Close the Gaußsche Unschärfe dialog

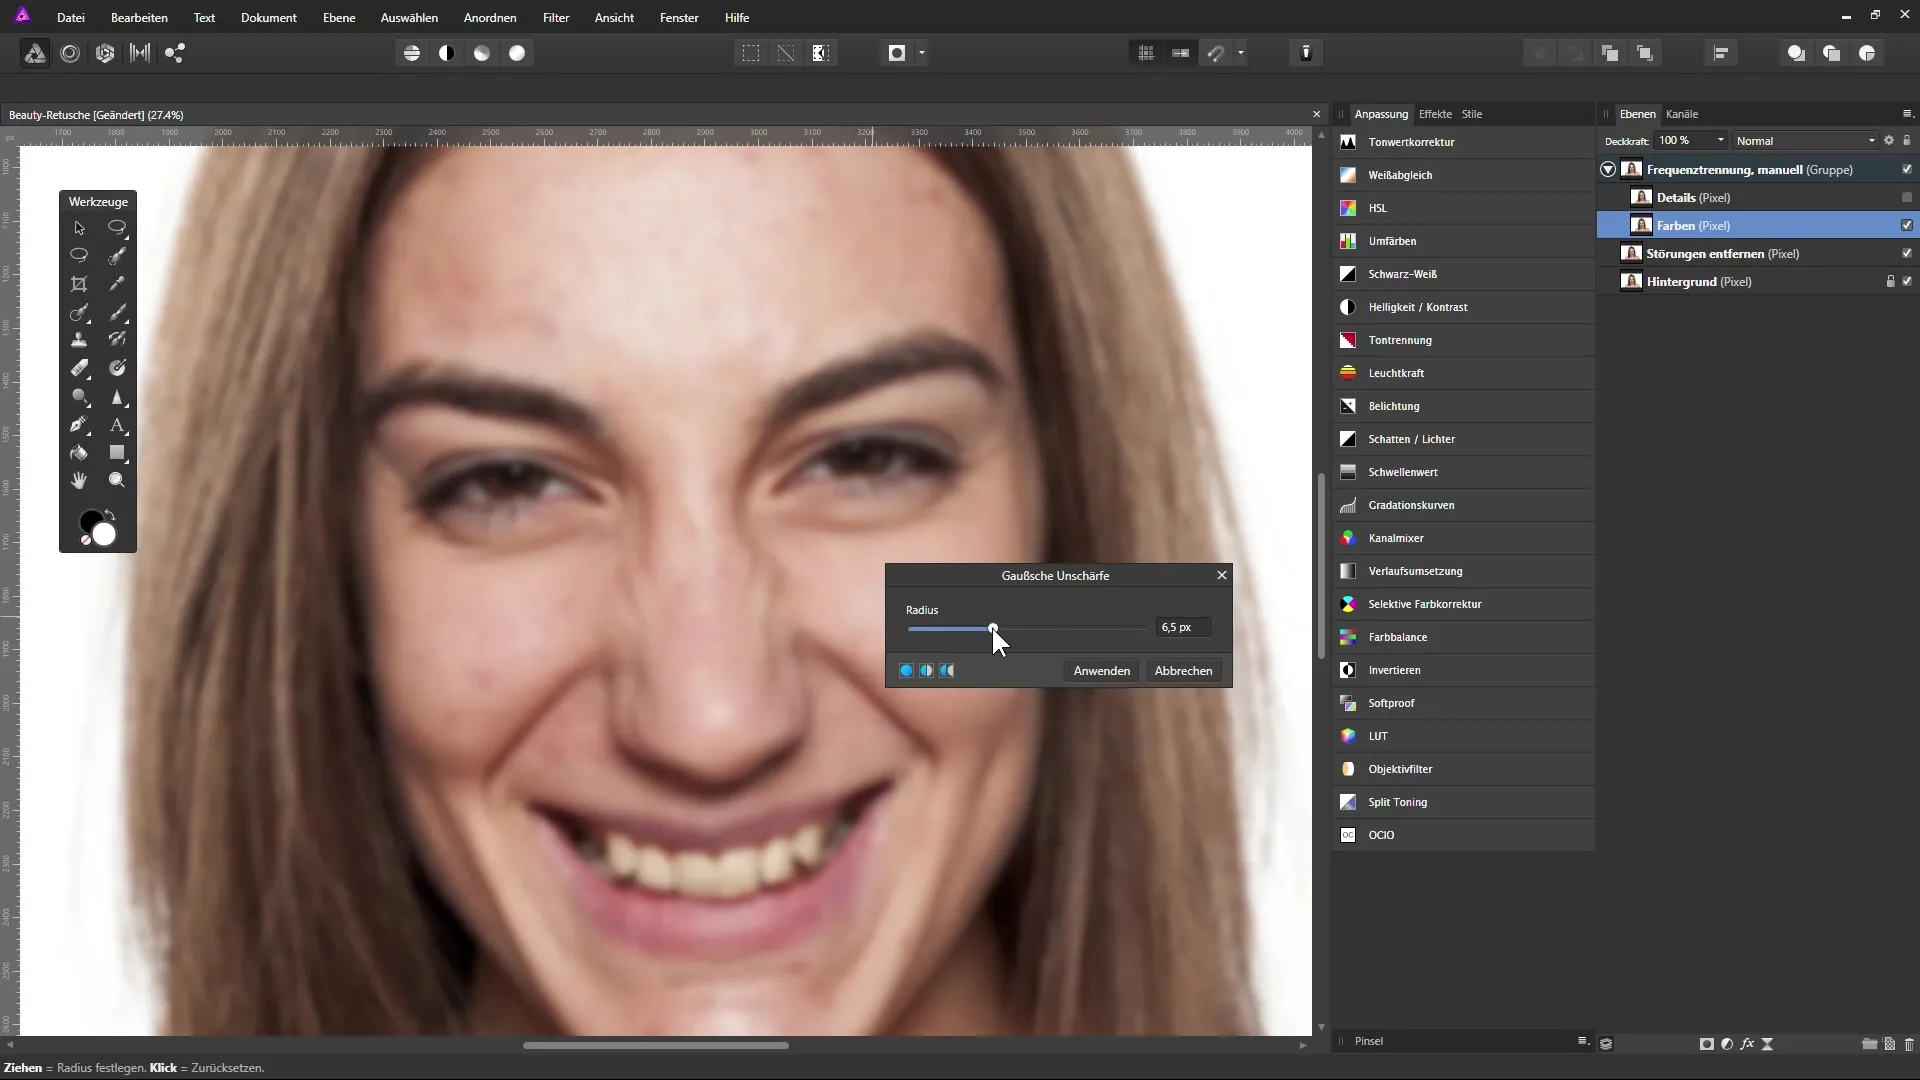pyautogui.click(x=1221, y=576)
